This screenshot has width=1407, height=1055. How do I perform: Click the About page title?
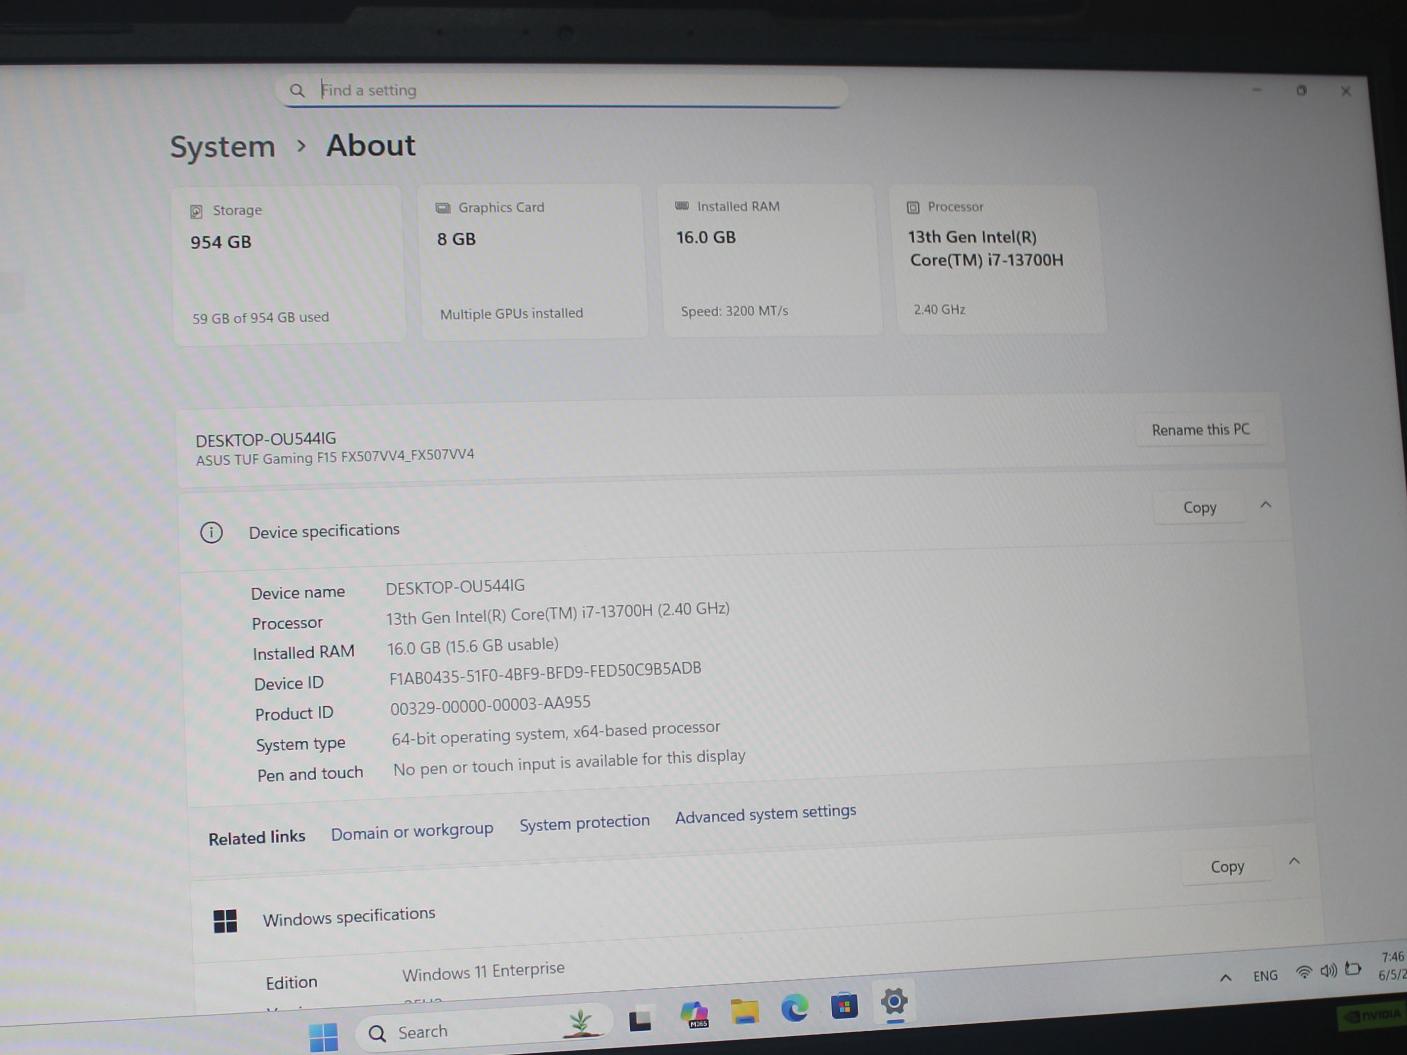coord(370,146)
